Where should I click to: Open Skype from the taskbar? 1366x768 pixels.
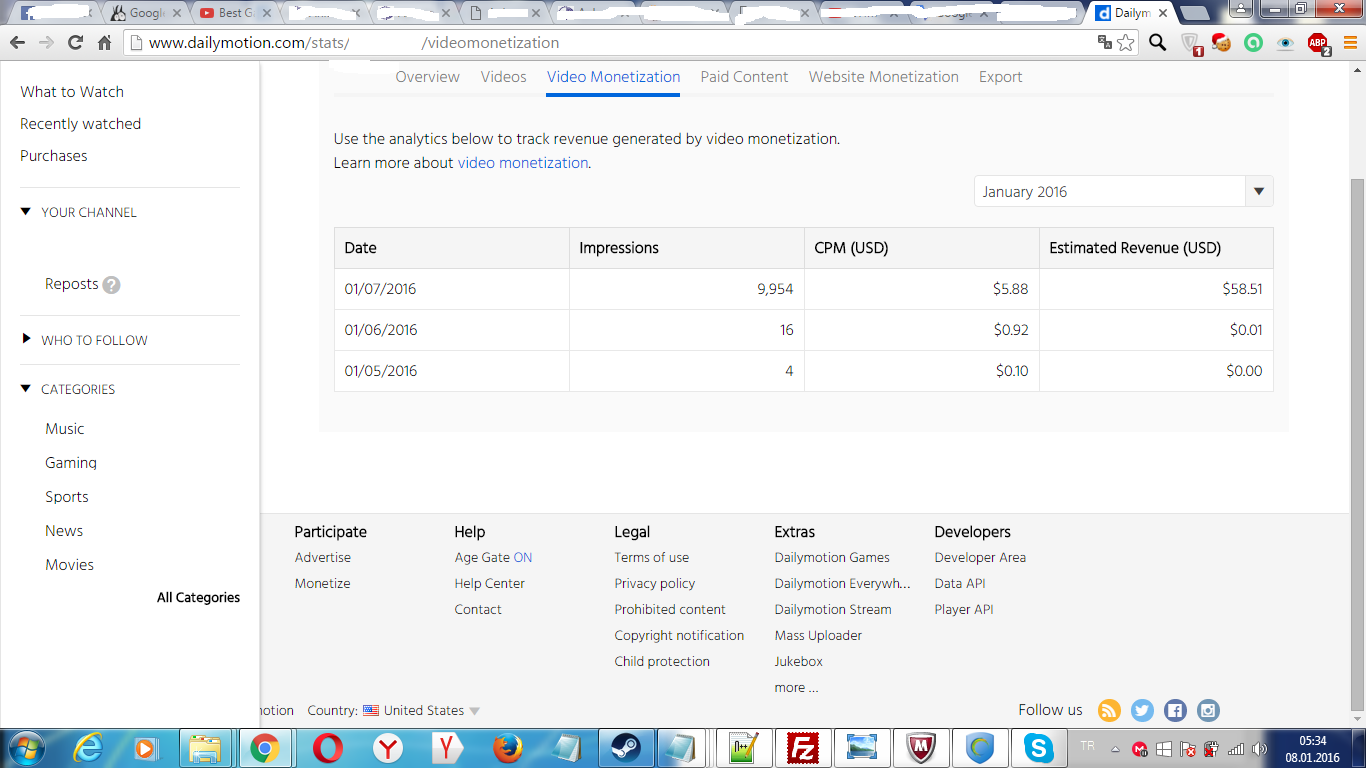(1038, 748)
